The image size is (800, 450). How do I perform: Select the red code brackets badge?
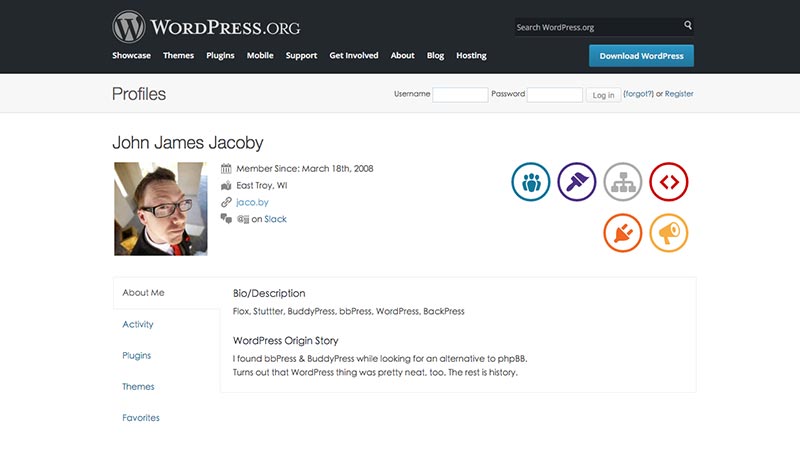point(668,182)
